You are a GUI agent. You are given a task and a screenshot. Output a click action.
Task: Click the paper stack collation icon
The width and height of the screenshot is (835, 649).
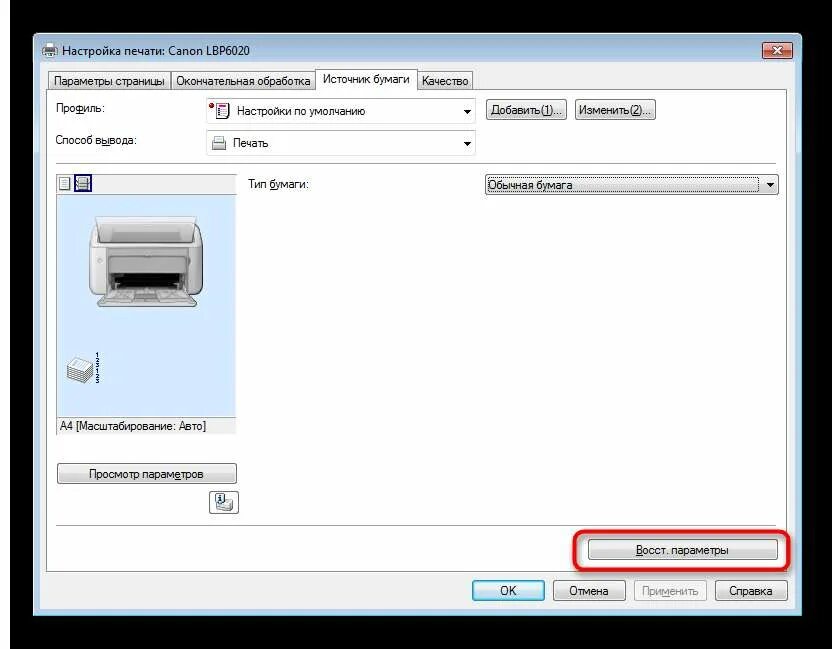84,368
